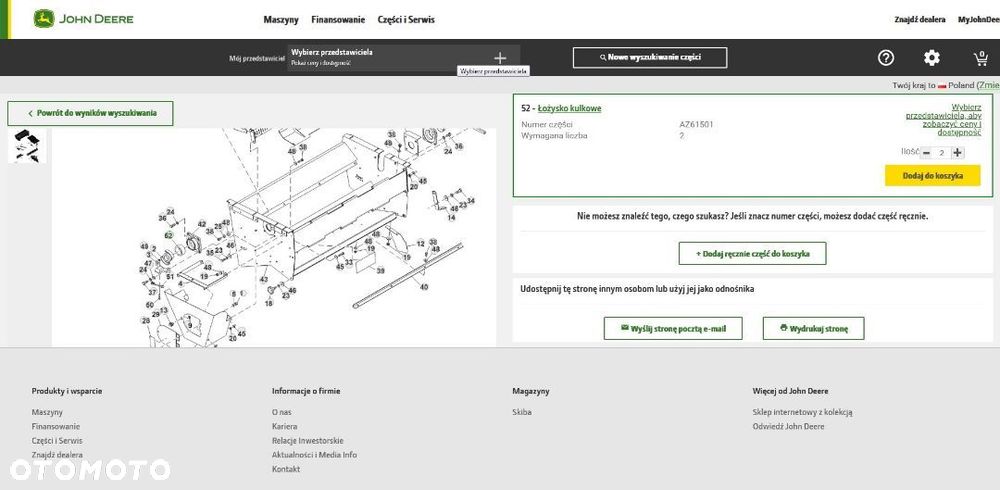The height and width of the screenshot is (490, 1000).
Task: Click Dodaj ręcznie część do koszyka
Action: click(x=753, y=253)
